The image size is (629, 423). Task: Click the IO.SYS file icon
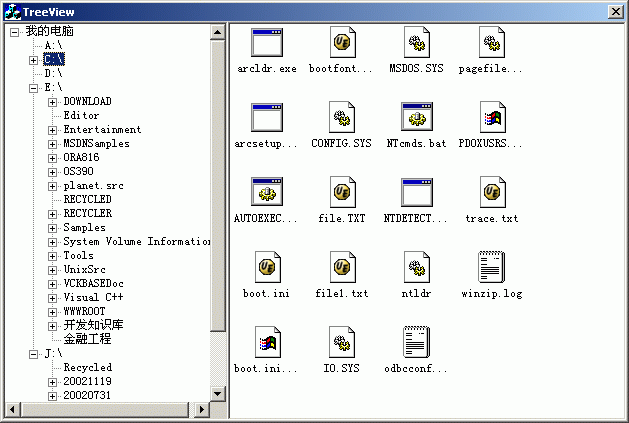click(x=342, y=342)
